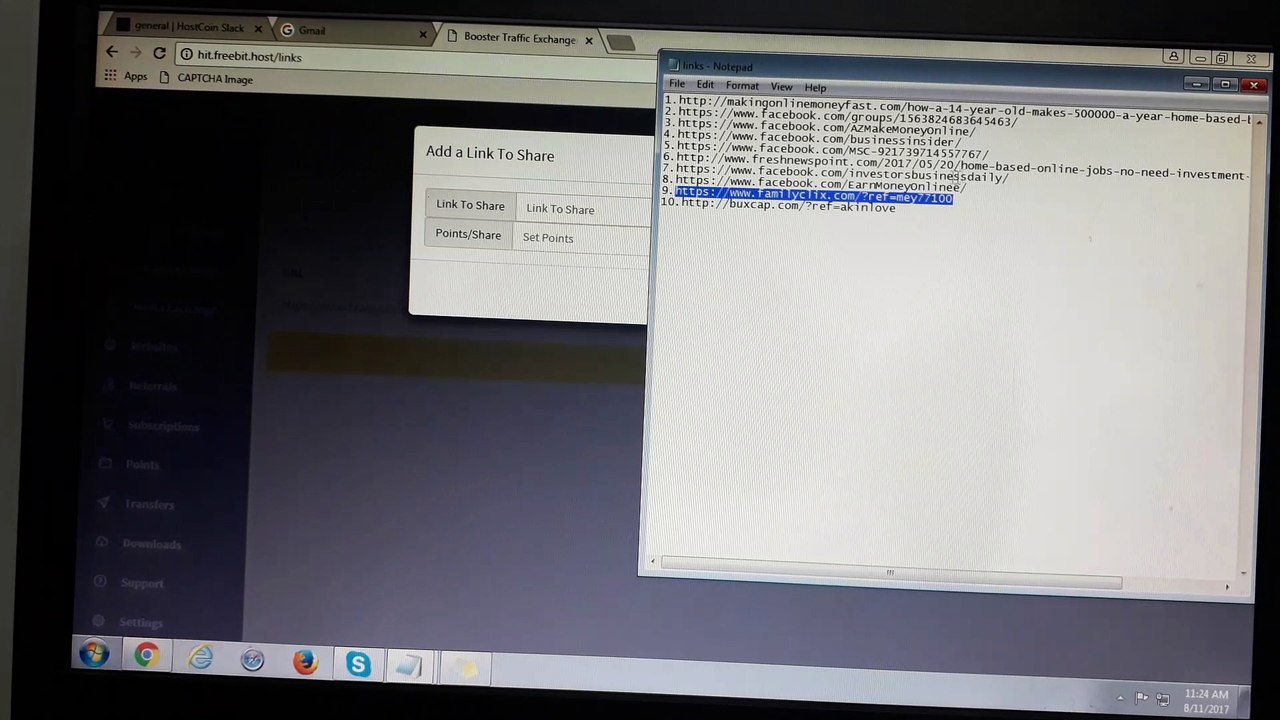Image resolution: width=1280 pixels, height=720 pixels.
Task: Select the Notepad taskbar button
Action: coord(410,666)
